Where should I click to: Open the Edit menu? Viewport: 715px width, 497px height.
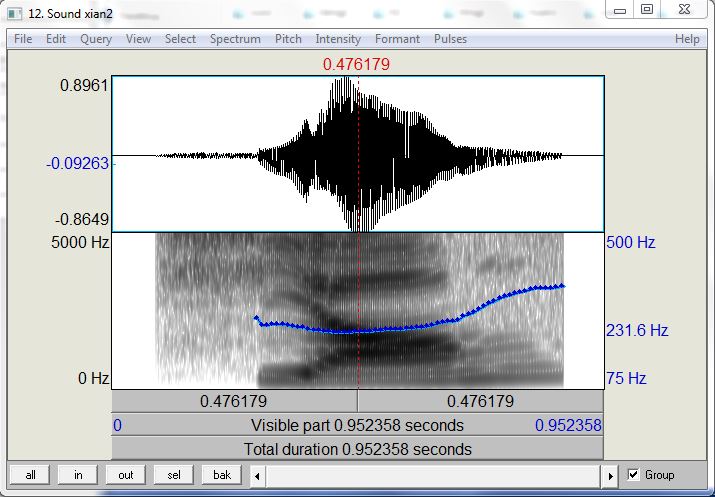pos(56,39)
